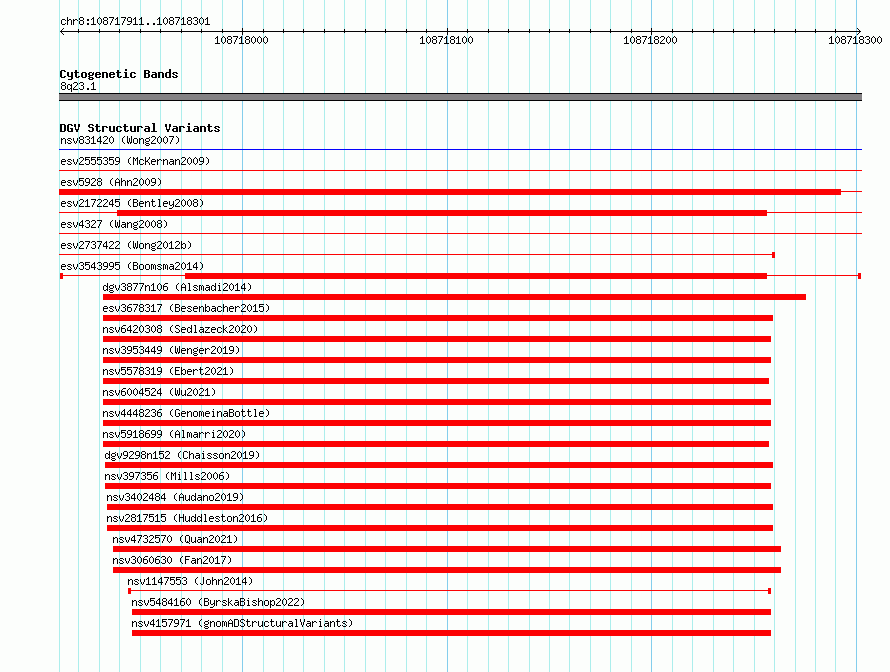Click the left arrow end of the ruler
Viewport: 890px width, 672px height.
[62, 31]
